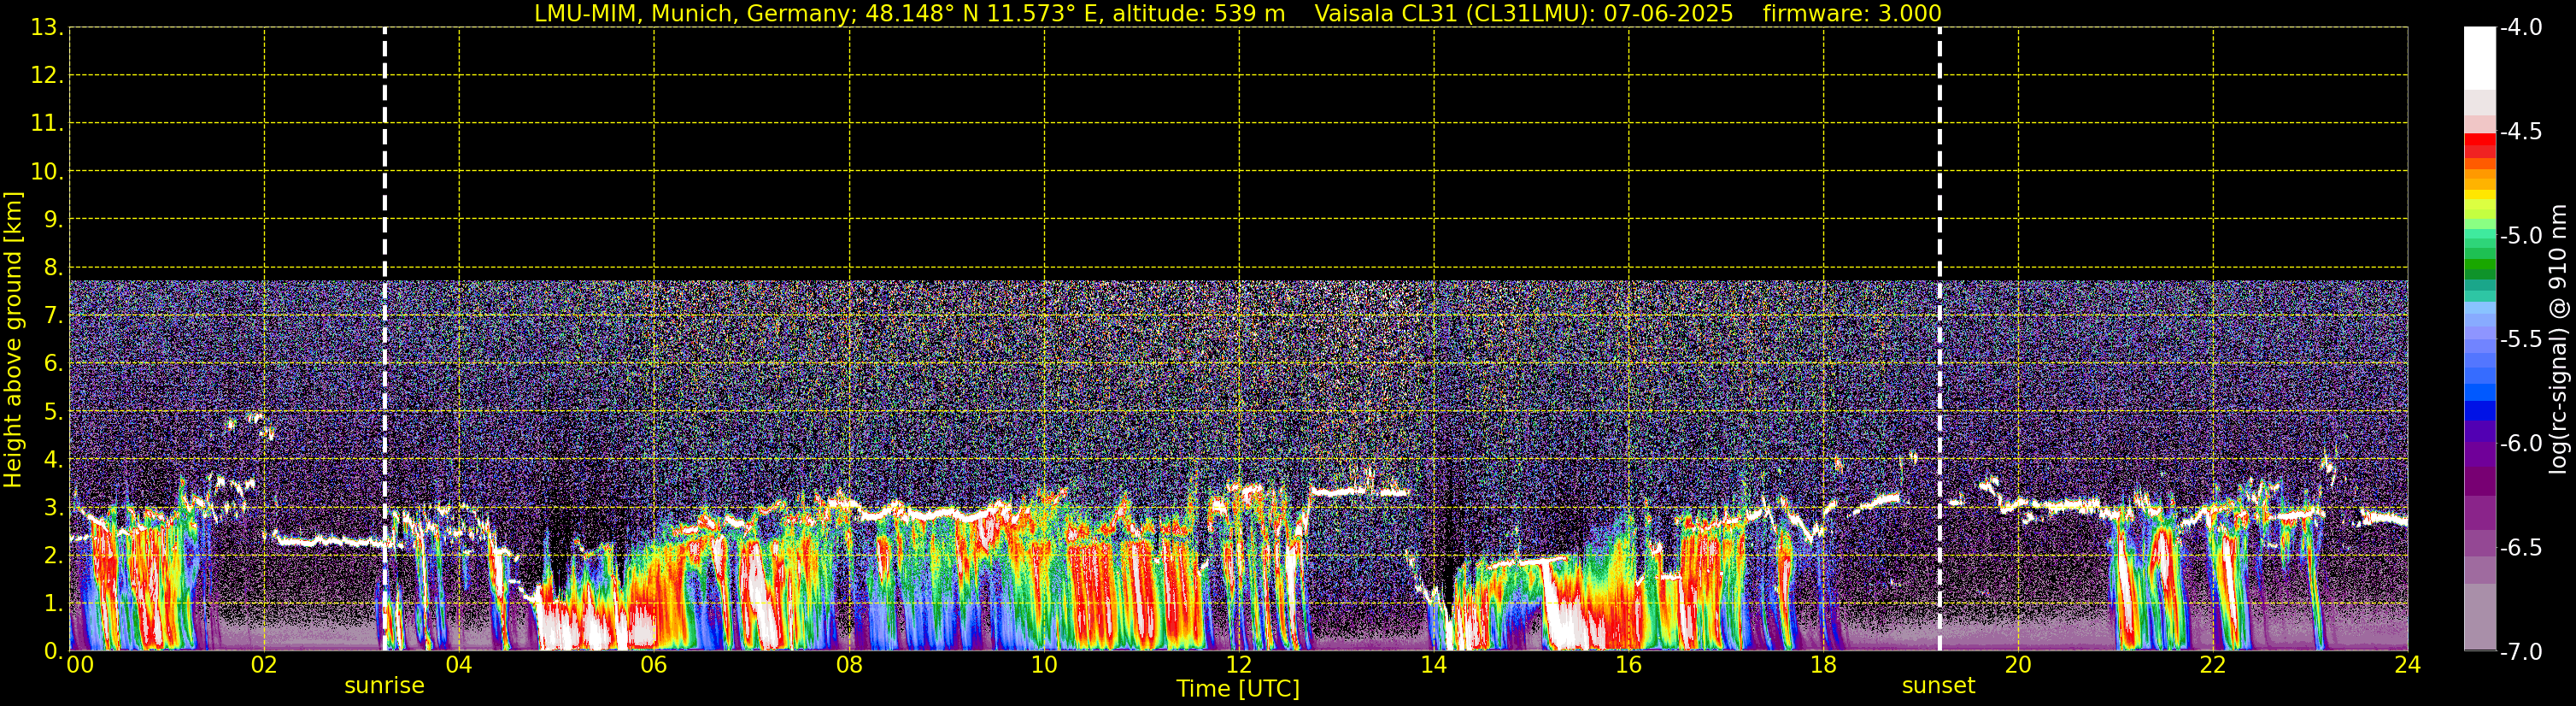2576x706 pixels.
Task: Click the 8 km tick on the height axis
Action: pos(51,268)
